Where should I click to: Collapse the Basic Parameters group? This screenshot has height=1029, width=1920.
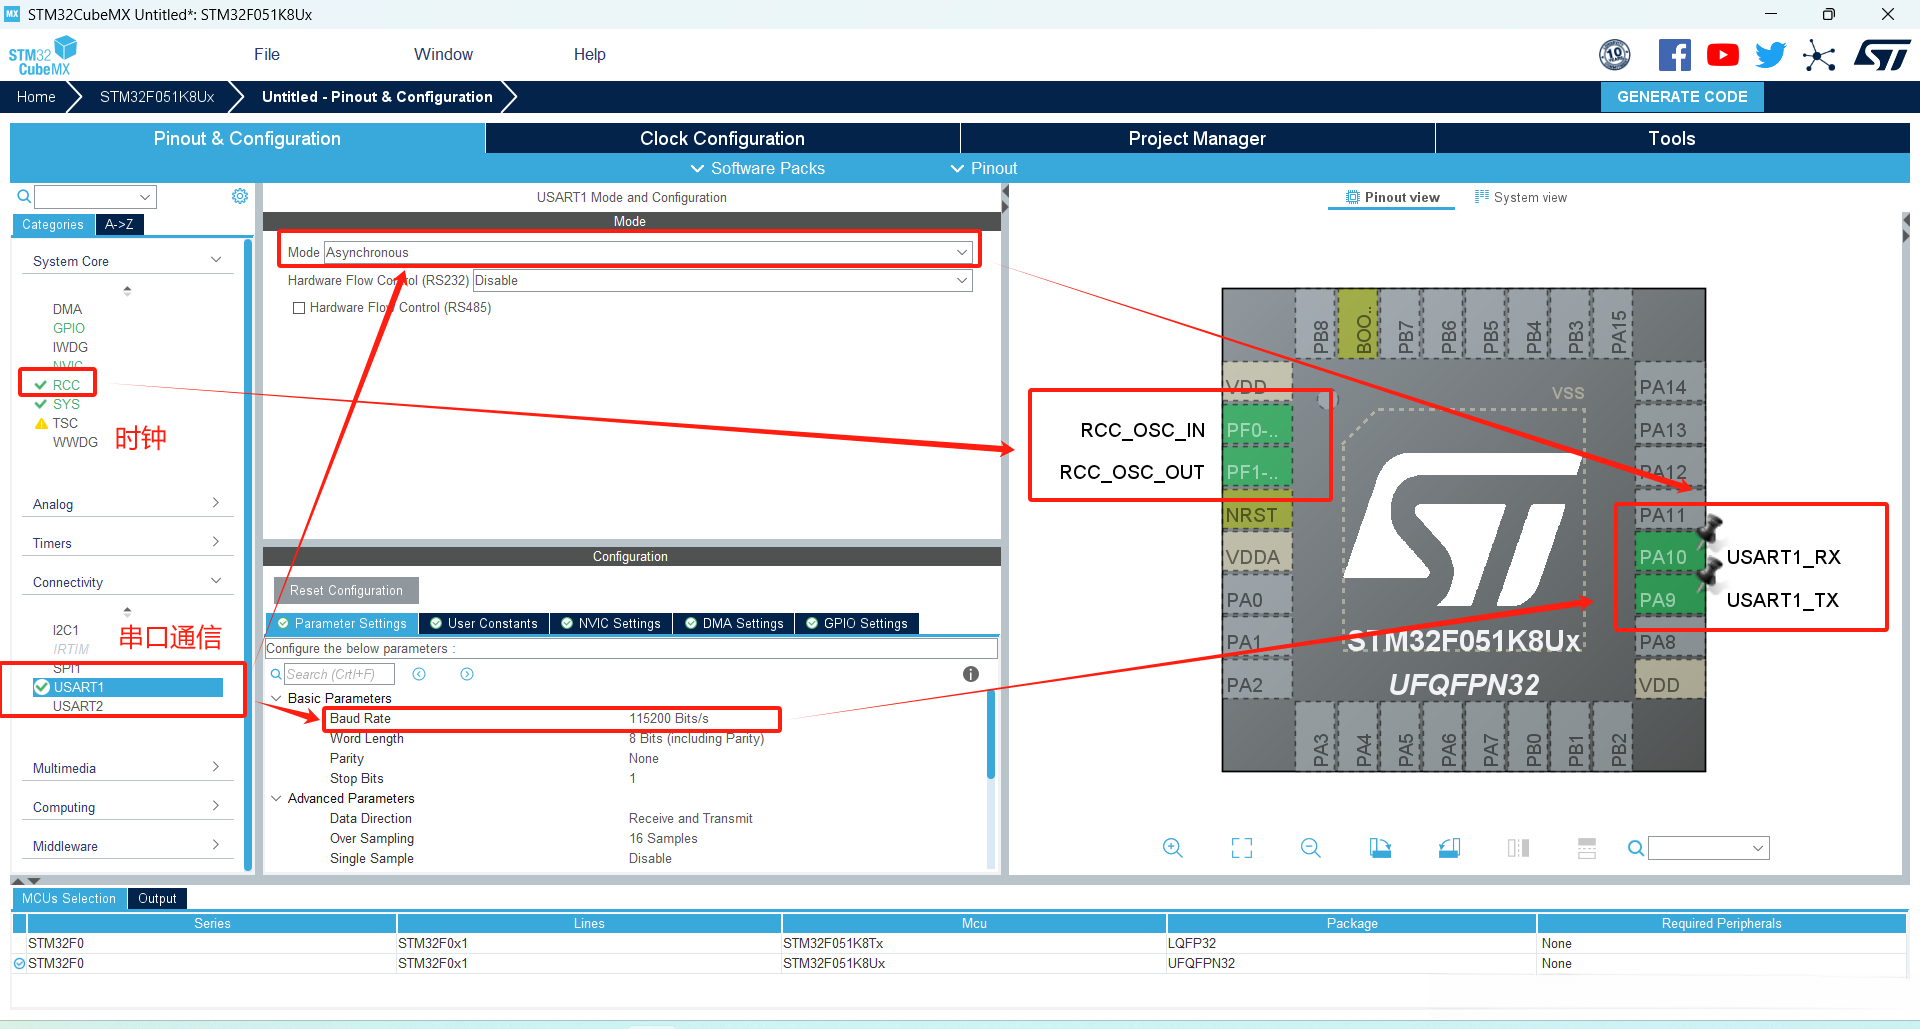click(276, 698)
